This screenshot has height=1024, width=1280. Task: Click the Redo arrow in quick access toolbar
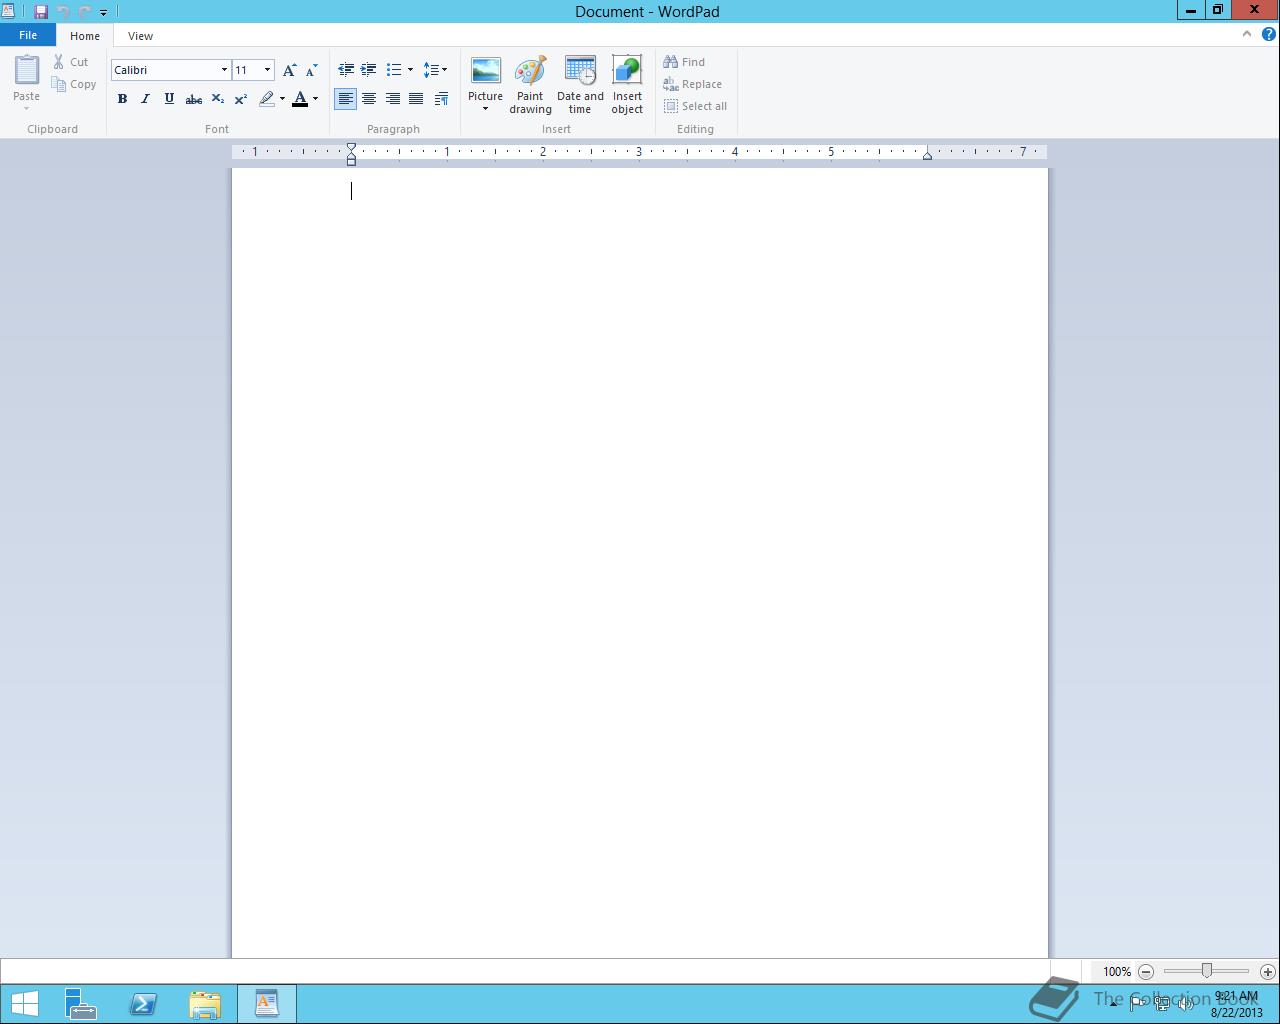pyautogui.click(x=85, y=12)
